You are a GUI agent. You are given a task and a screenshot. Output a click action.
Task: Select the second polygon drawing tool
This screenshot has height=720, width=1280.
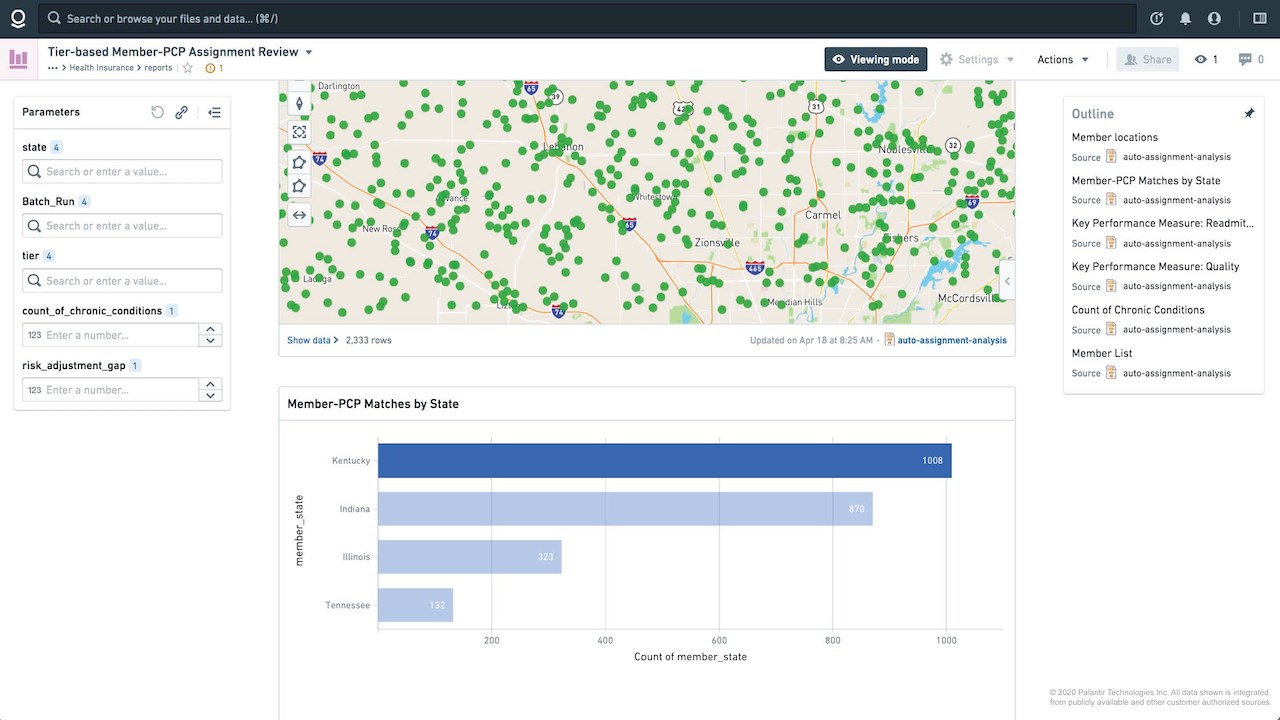coord(299,186)
